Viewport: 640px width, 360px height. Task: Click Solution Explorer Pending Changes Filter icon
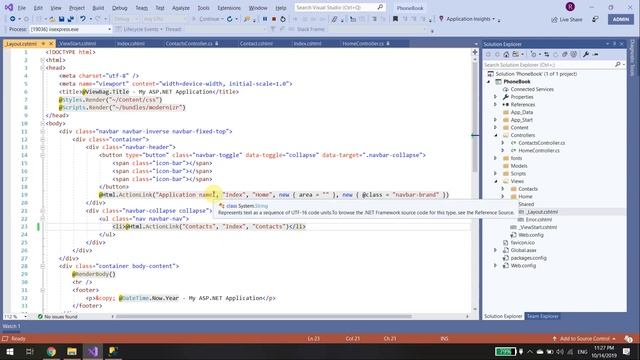[x=533, y=54]
